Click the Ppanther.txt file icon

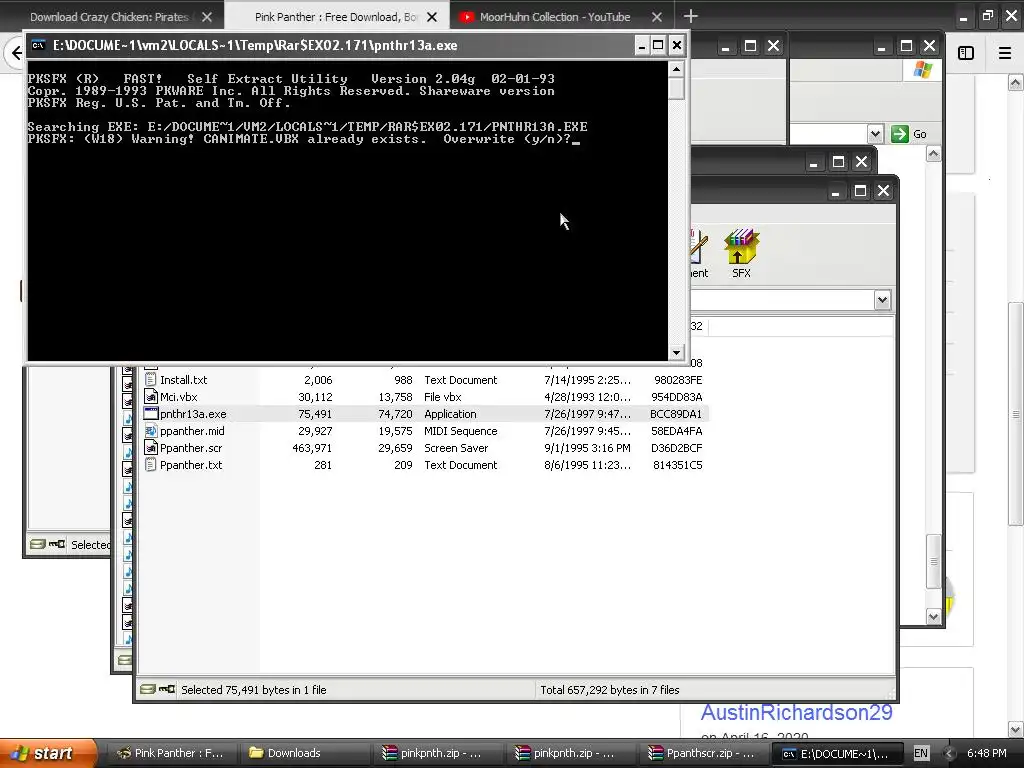[151, 465]
